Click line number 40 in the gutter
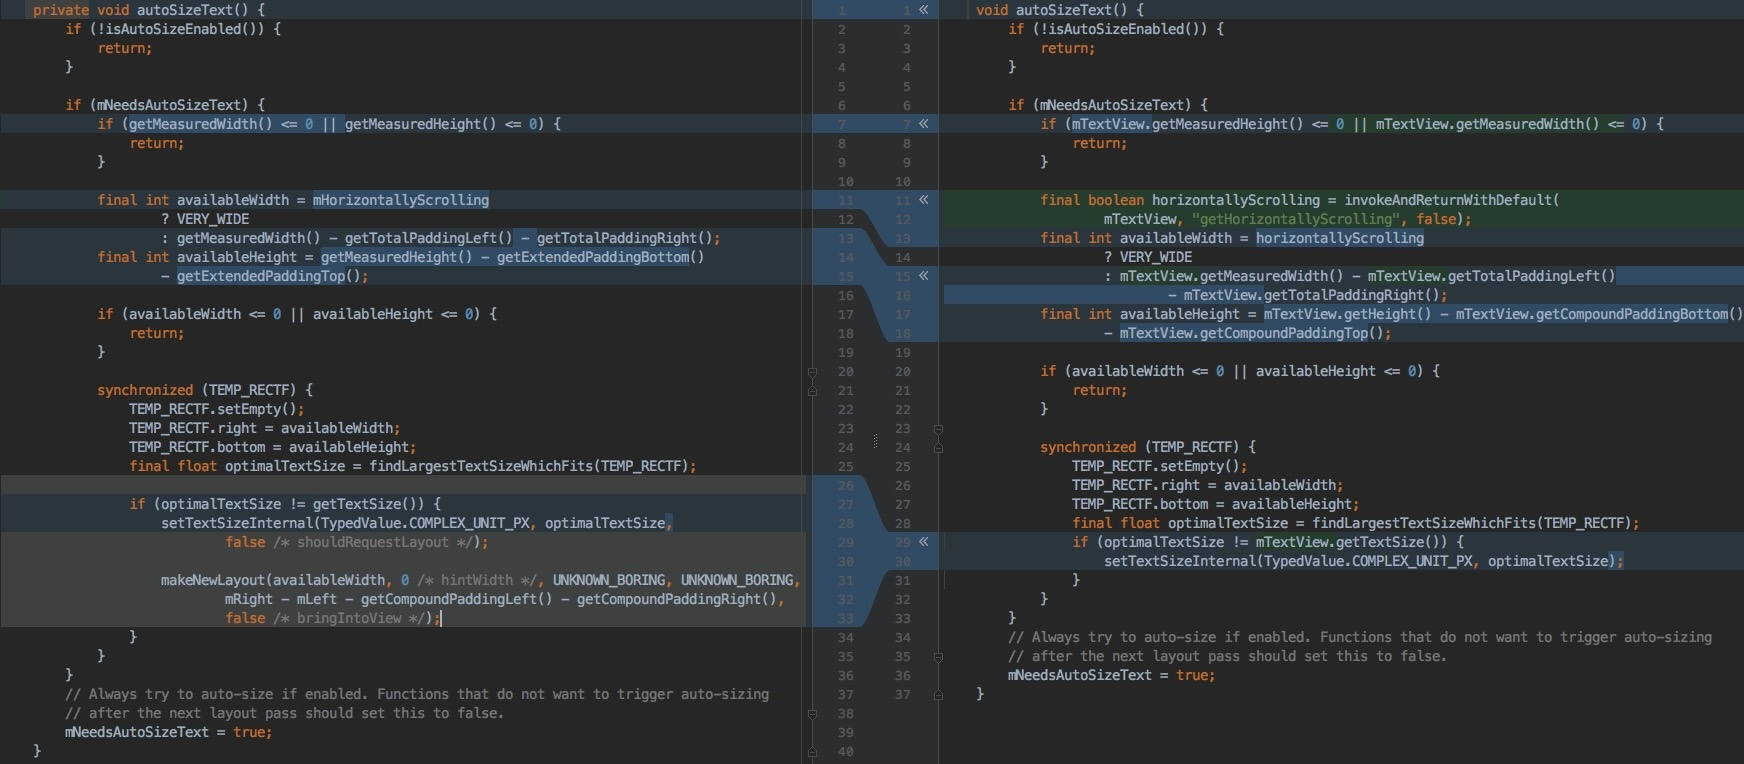This screenshot has height=764, width=1744. 846,752
